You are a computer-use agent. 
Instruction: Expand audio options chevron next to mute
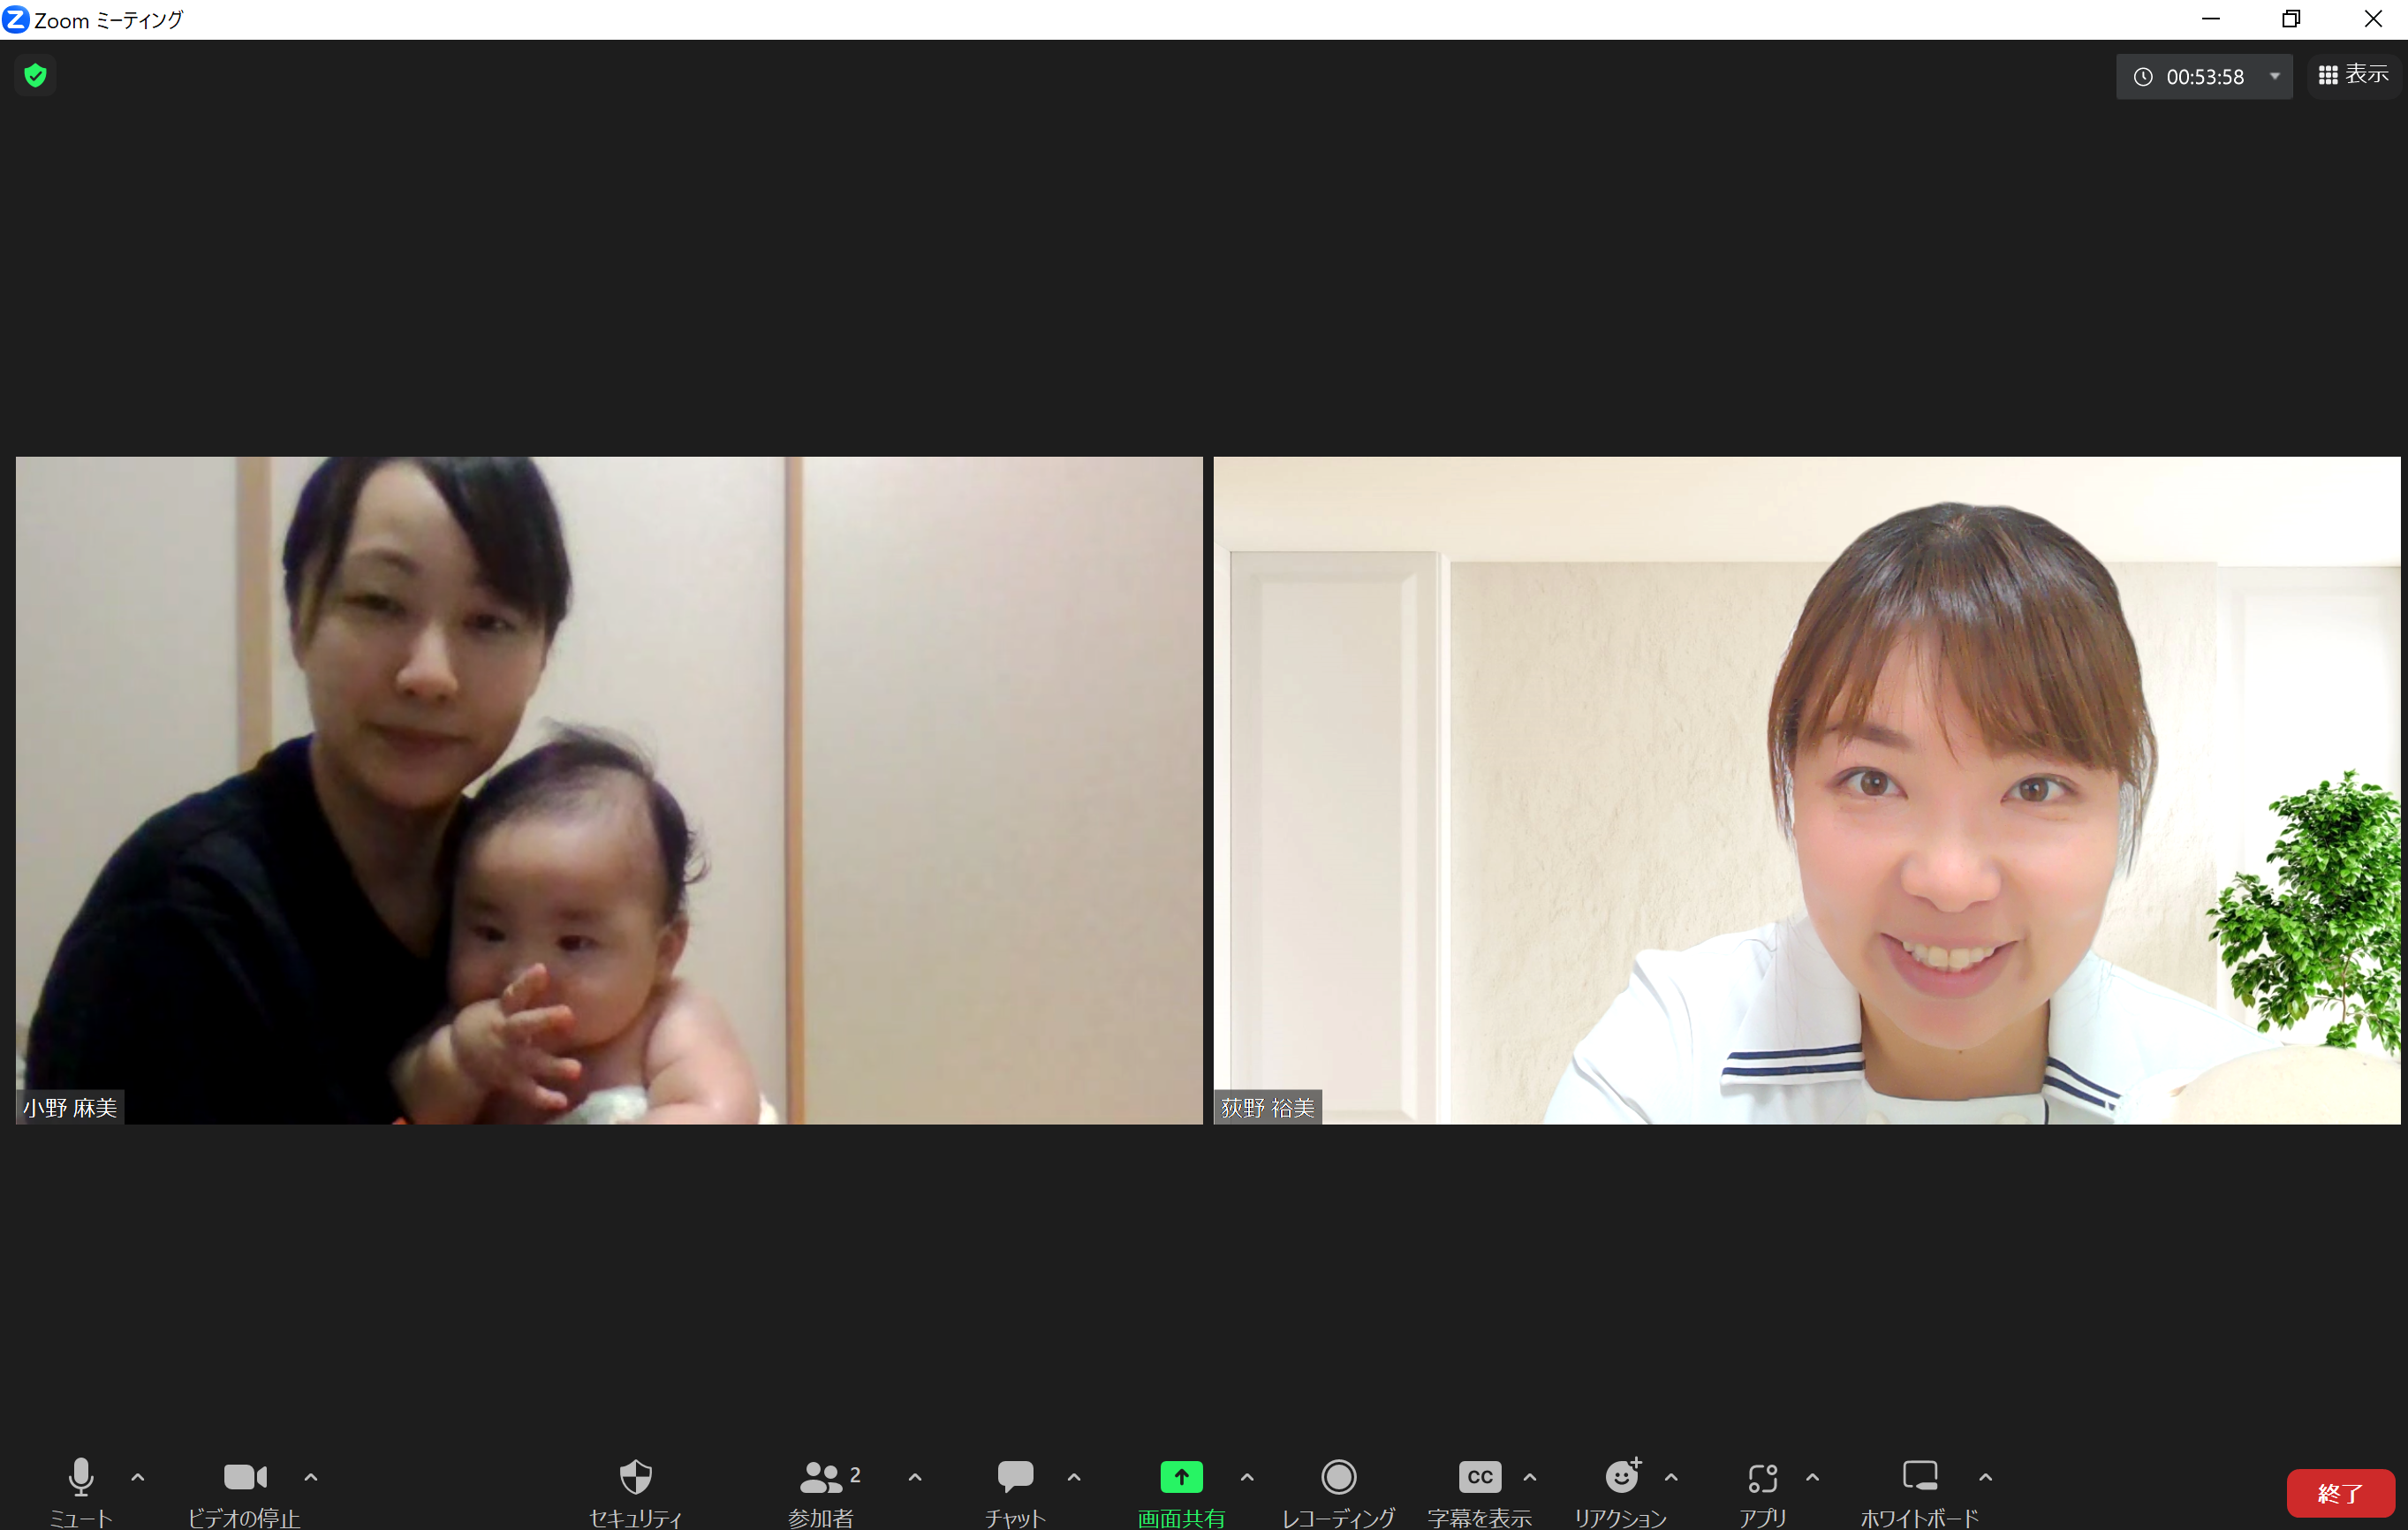pos(138,1477)
